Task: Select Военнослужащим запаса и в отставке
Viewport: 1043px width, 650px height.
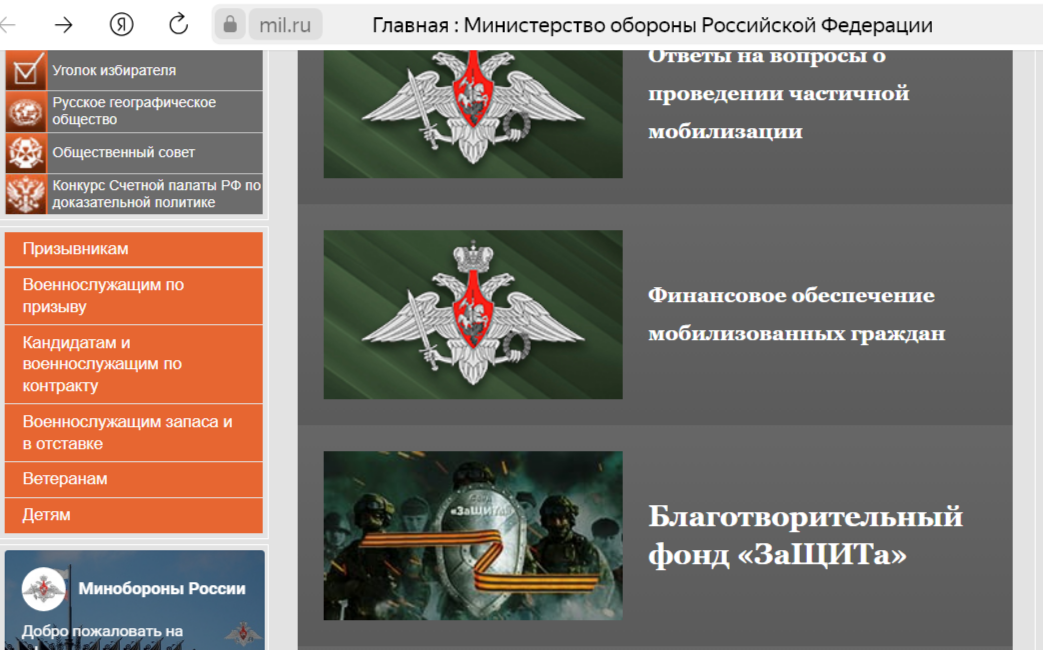Action: pos(134,432)
